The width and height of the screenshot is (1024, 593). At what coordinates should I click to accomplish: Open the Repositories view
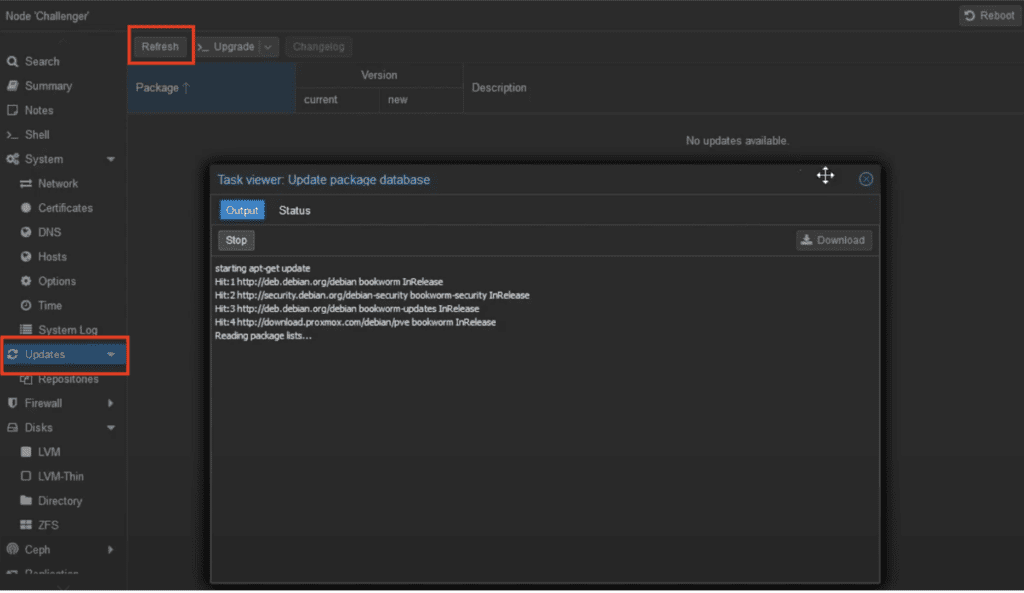coord(63,379)
